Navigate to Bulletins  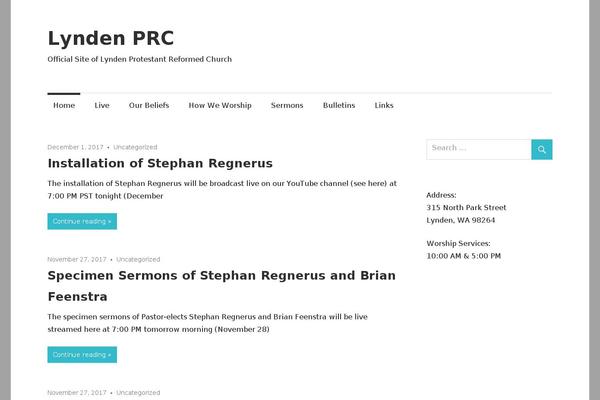[x=339, y=105]
